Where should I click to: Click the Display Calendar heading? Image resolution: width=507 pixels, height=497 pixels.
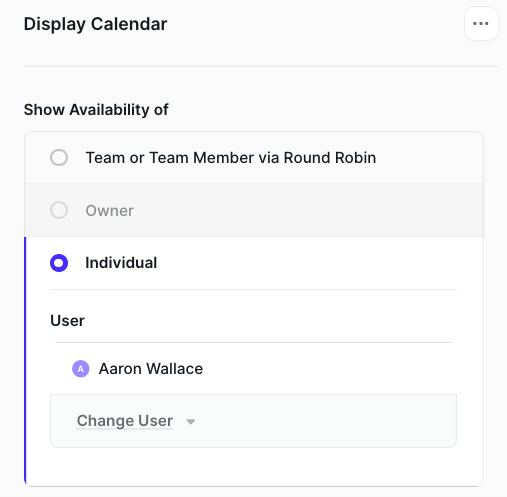pos(95,24)
